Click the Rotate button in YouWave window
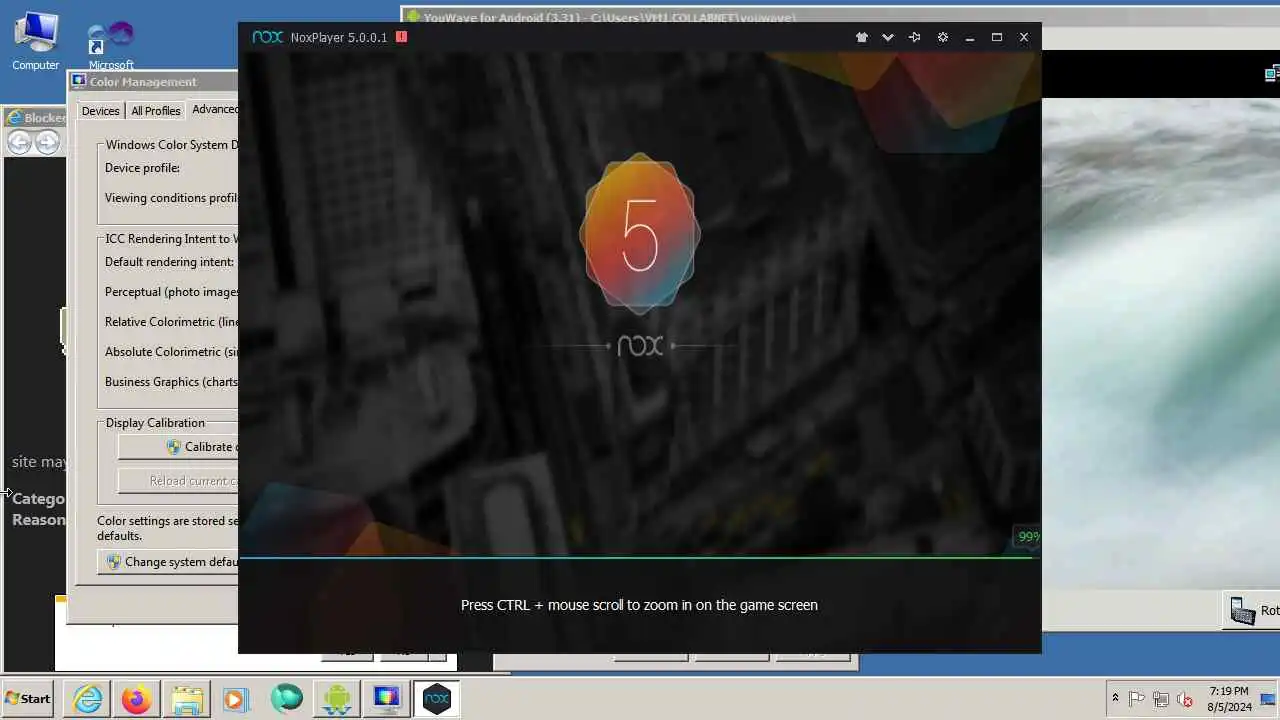Viewport: 1280px width, 720px height. coord(1252,610)
